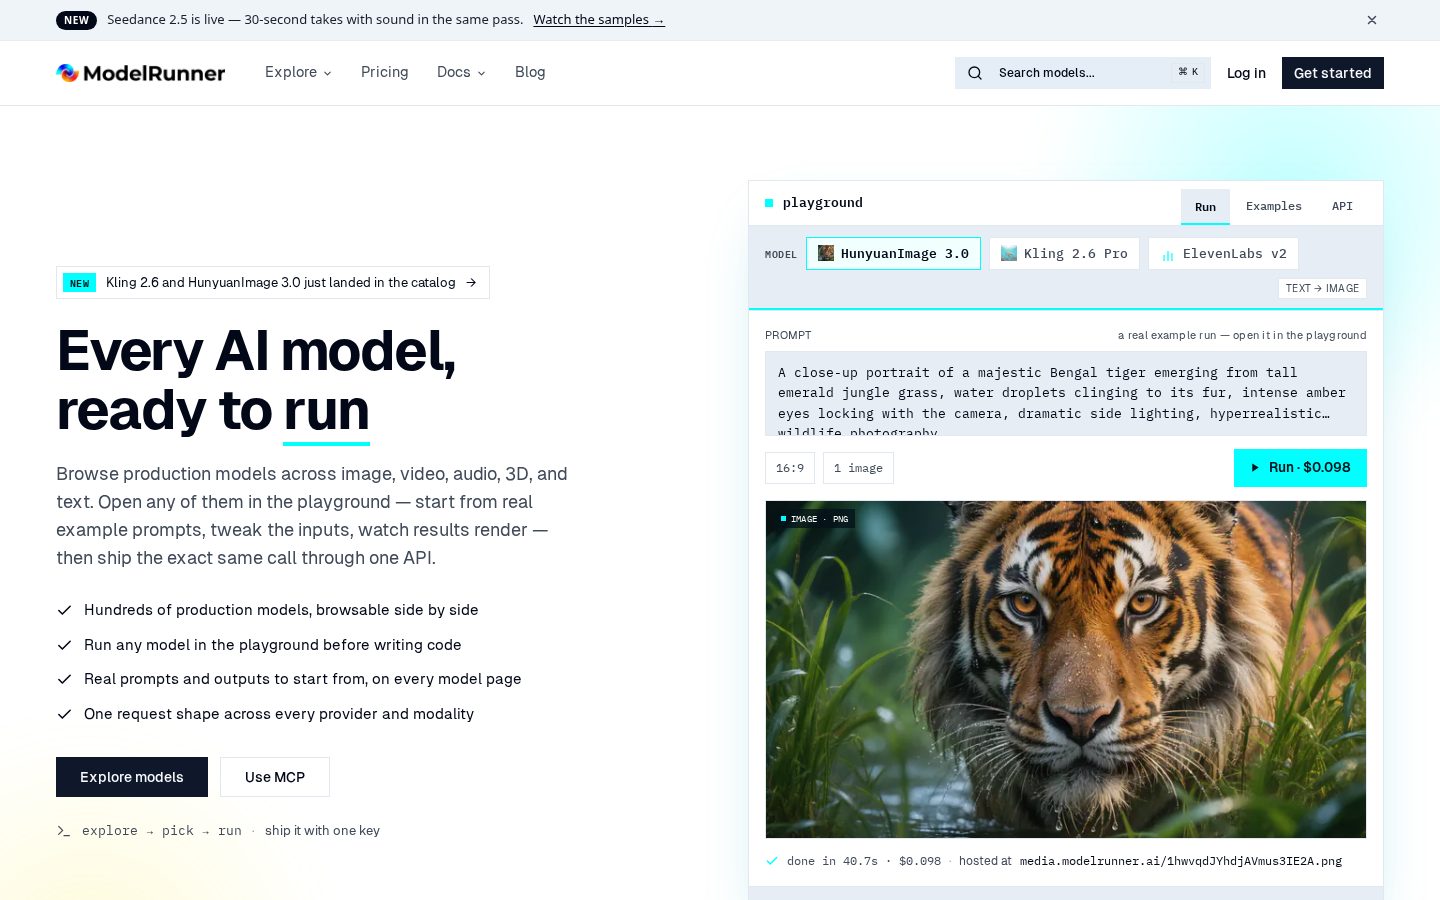Click 'Run any model in the playground' bullet
Screen dimensions: 1440x900
273,645
